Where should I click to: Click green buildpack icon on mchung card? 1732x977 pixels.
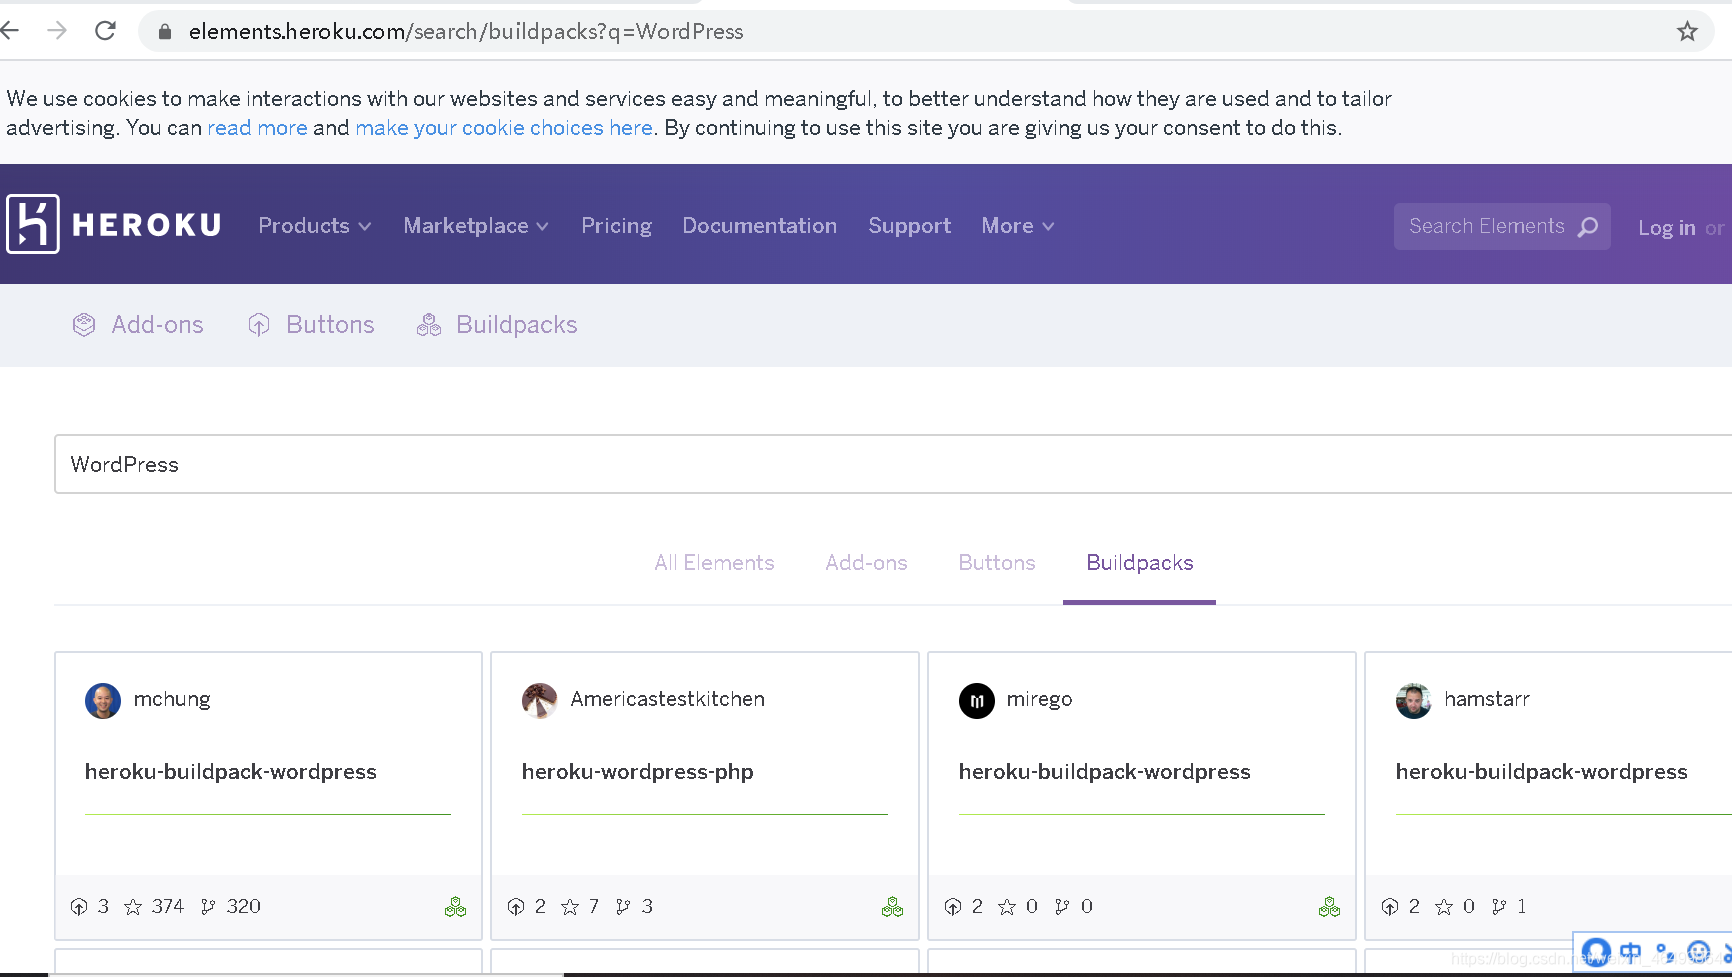click(x=455, y=907)
